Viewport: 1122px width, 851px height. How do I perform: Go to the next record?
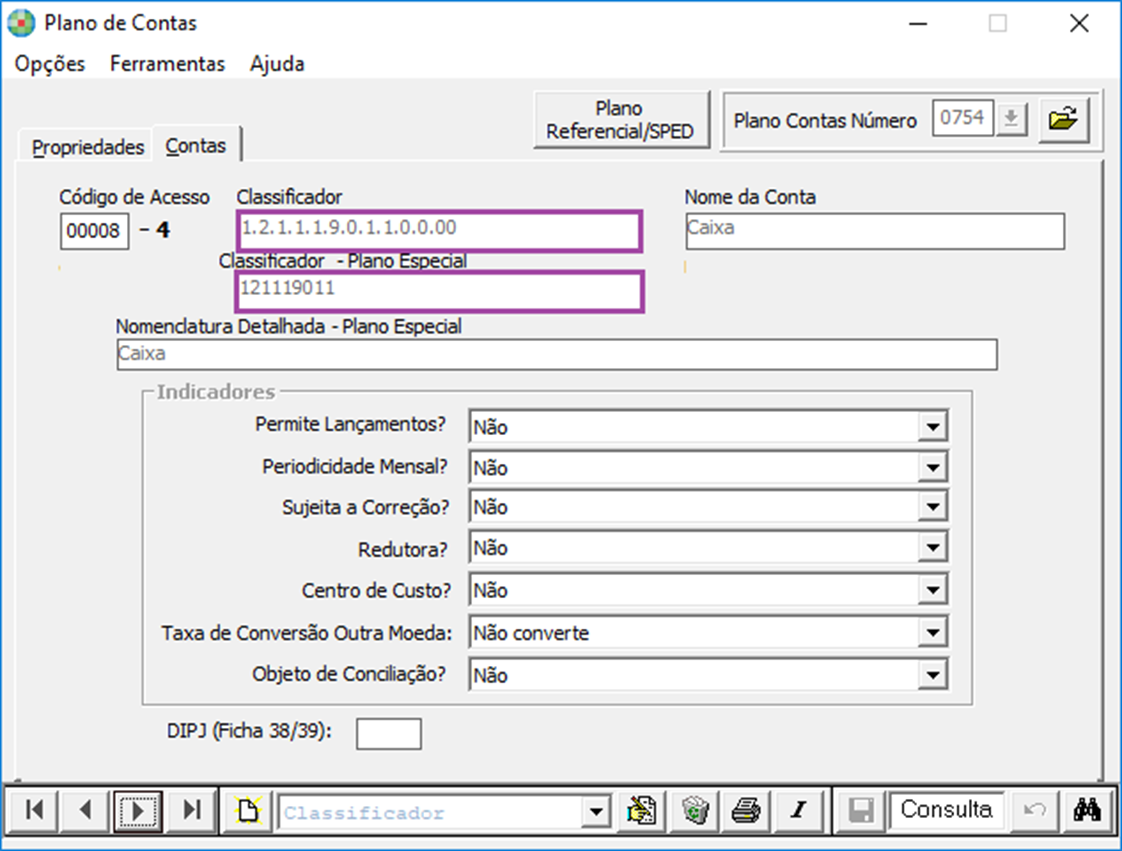[138, 810]
